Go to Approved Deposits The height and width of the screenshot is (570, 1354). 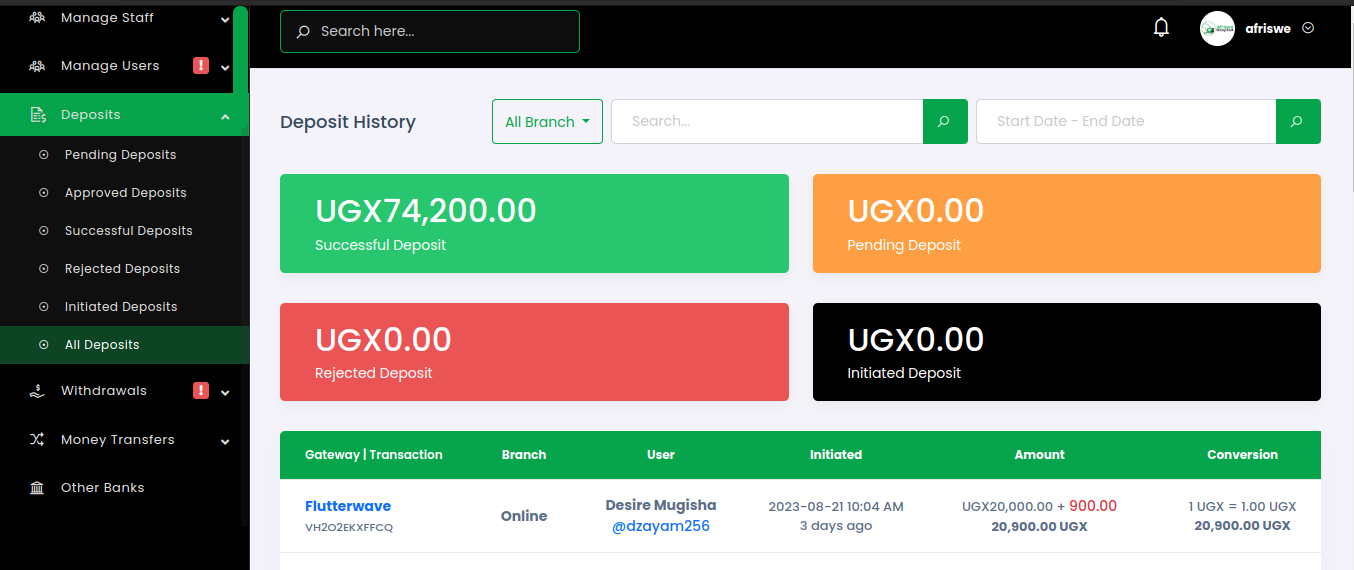click(x=125, y=193)
